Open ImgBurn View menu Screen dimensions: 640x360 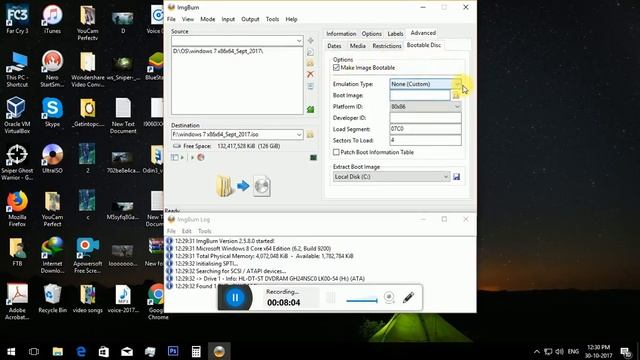(x=188, y=19)
